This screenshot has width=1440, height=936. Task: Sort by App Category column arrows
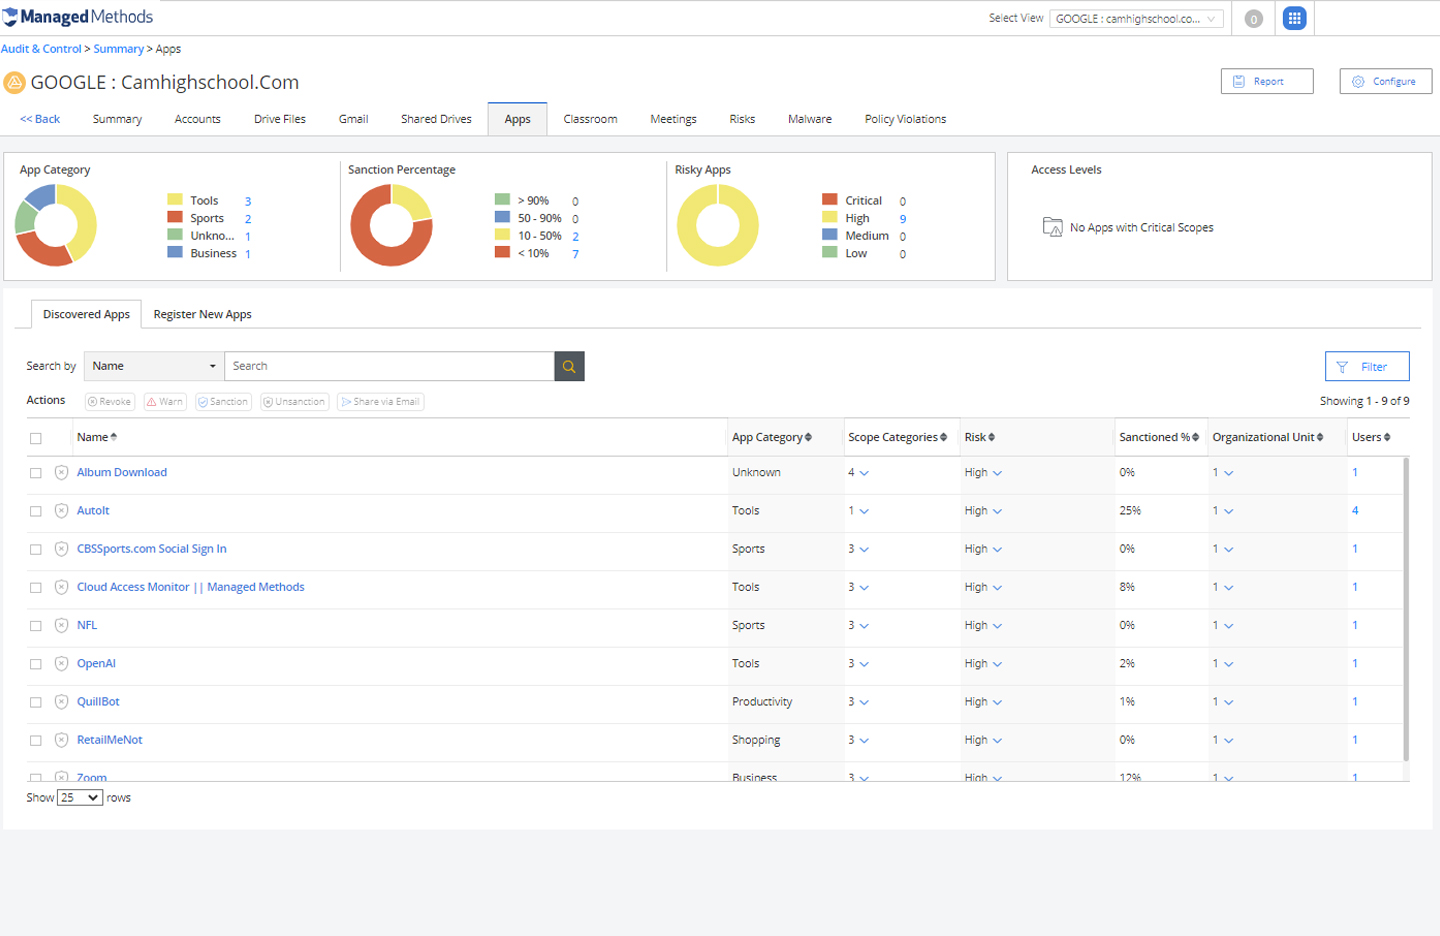[808, 437]
